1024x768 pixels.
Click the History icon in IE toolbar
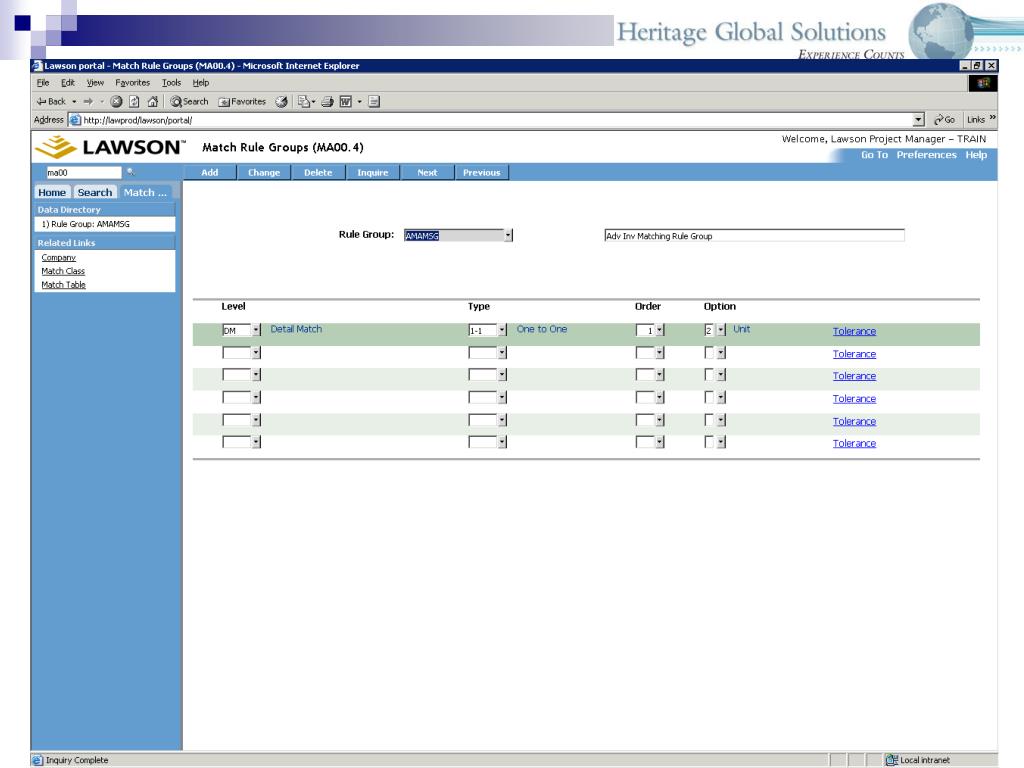pyautogui.click(x=281, y=101)
